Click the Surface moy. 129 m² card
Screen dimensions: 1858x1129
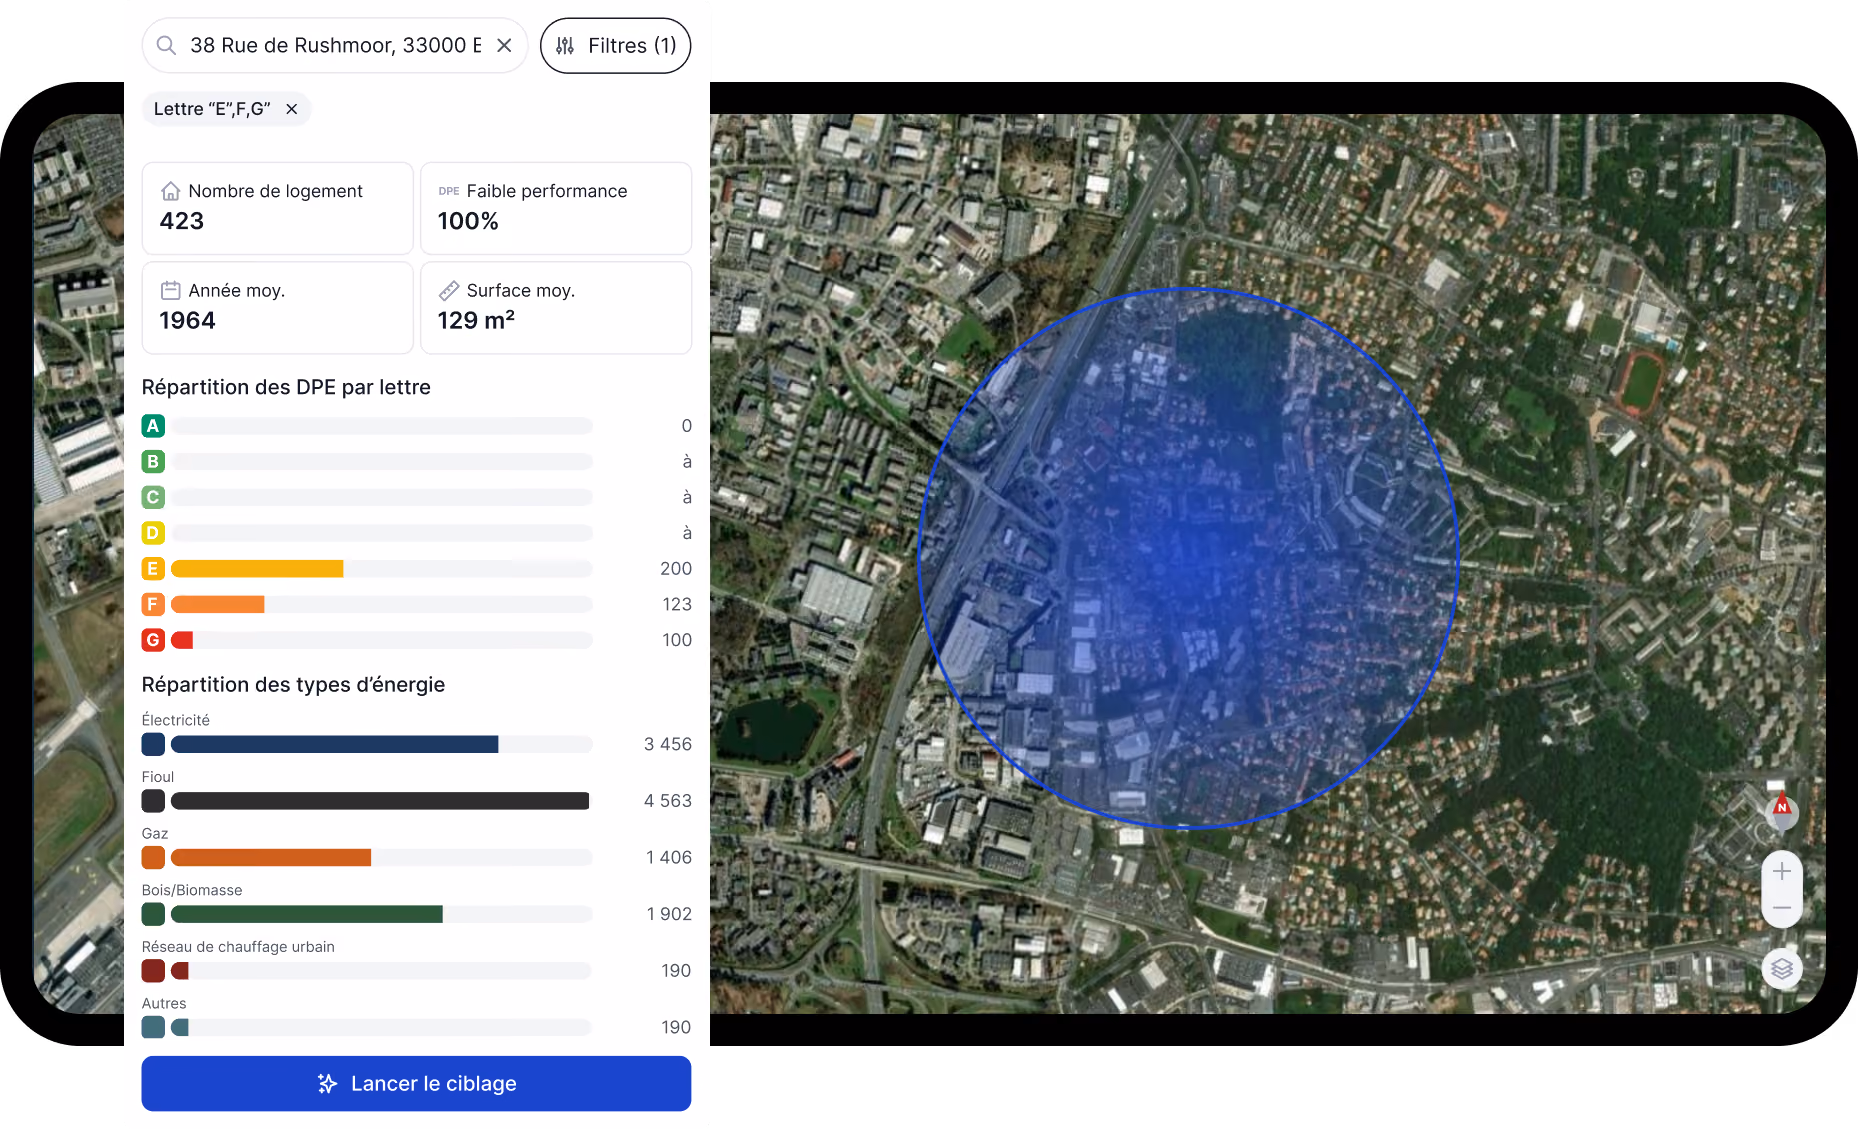[556, 308]
